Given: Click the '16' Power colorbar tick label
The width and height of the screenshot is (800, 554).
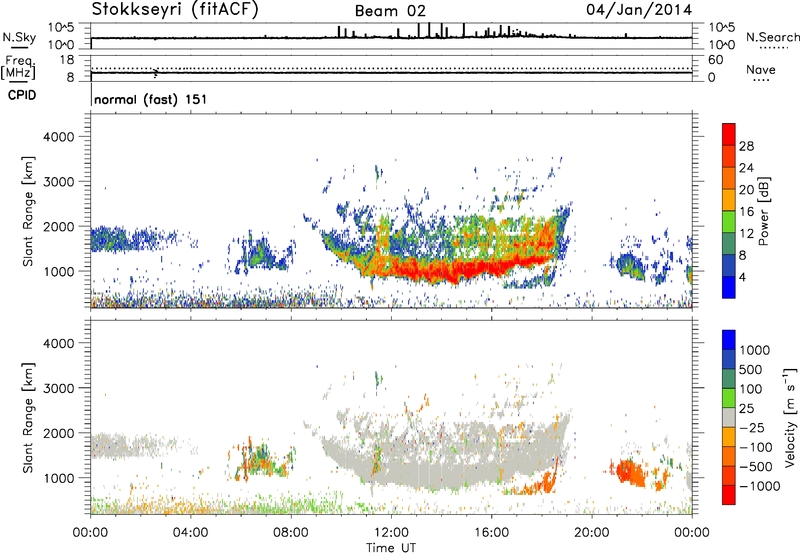Looking at the screenshot, I should click(x=746, y=212).
